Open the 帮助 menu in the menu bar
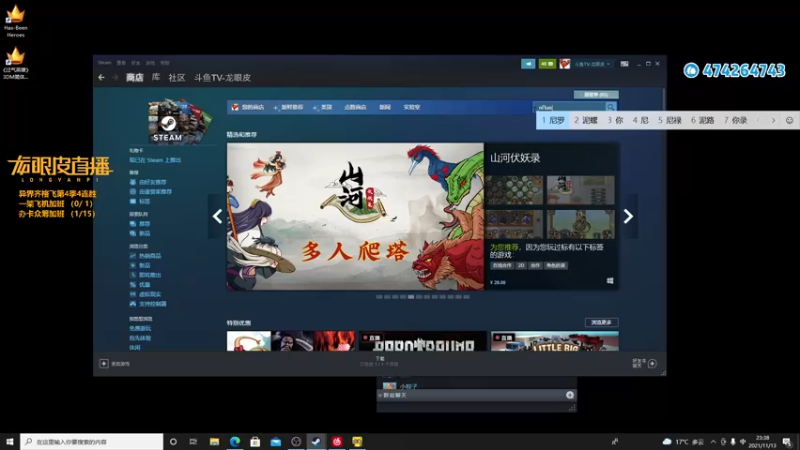The height and width of the screenshot is (450, 800). tap(165, 63)
